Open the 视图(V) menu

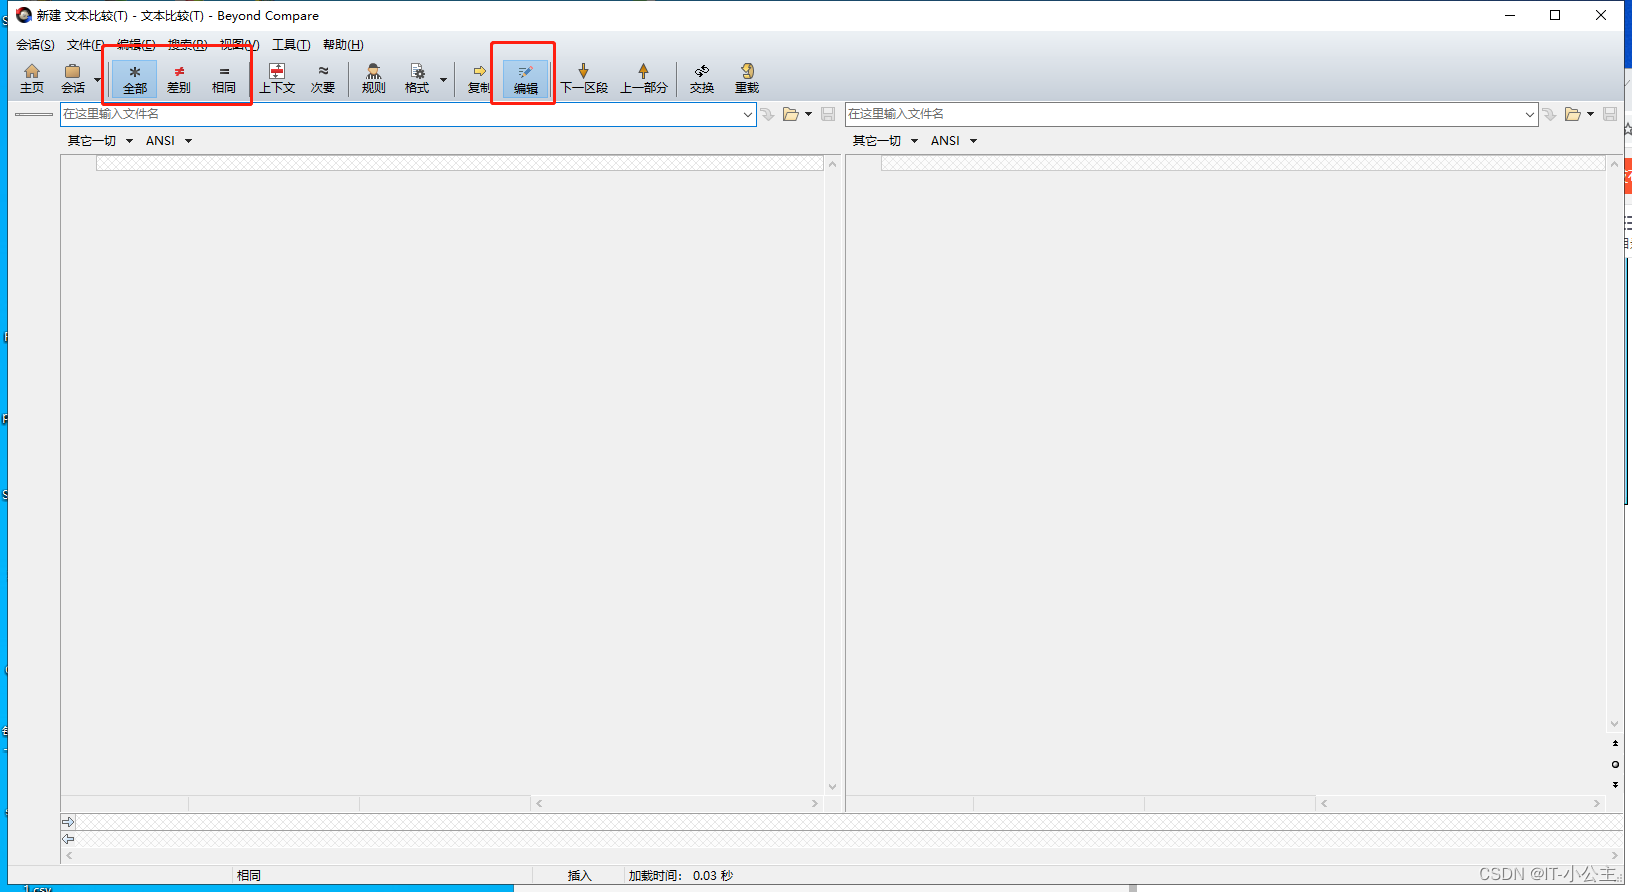(240, 45)
